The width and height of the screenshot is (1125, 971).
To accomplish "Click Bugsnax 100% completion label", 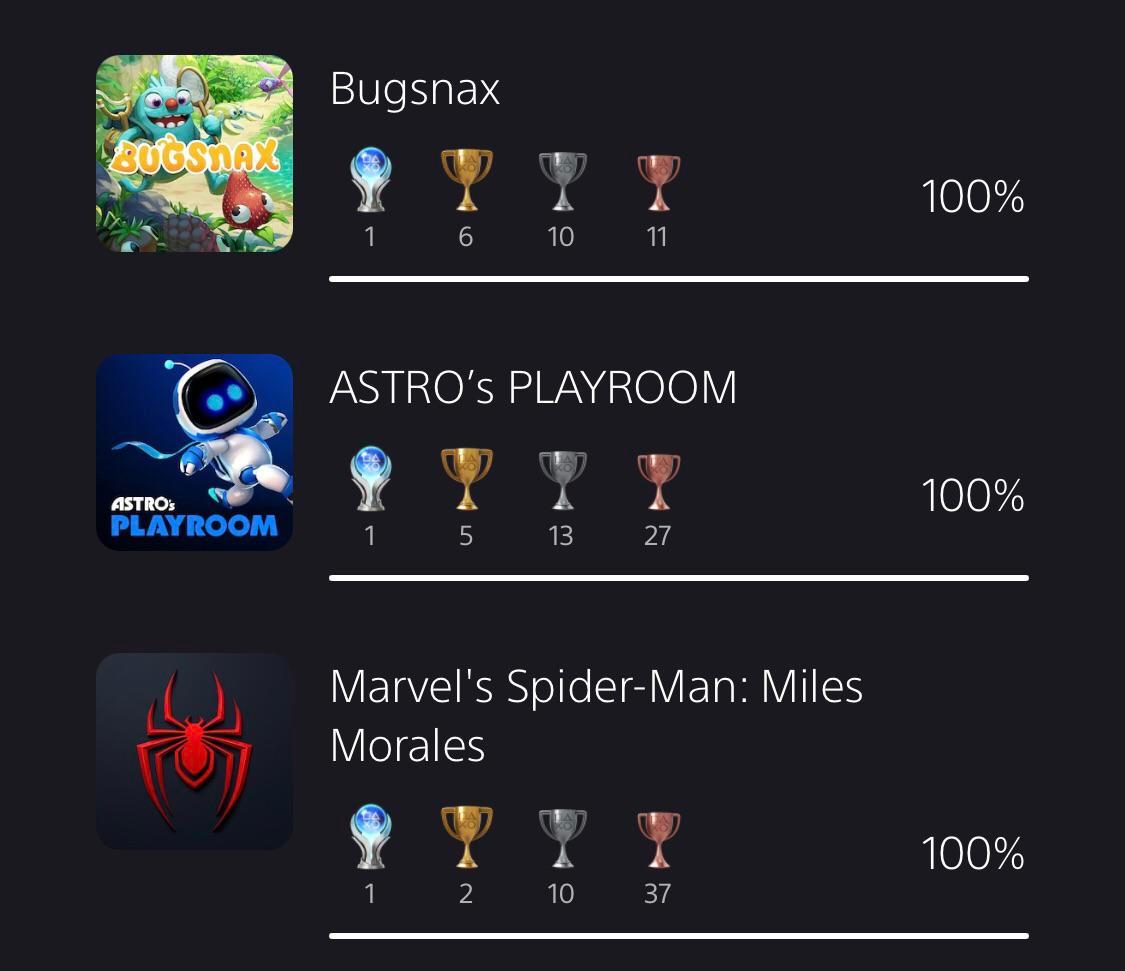I will click(x=972, y=197).
